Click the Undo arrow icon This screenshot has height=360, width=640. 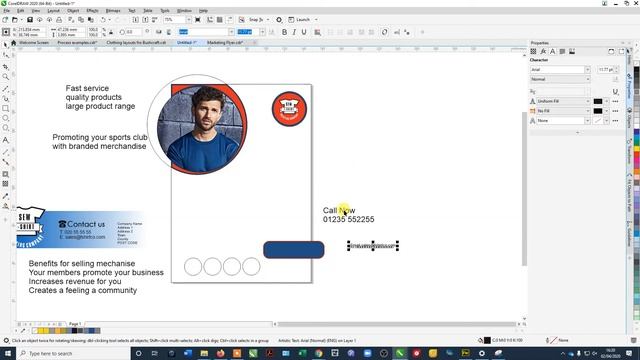pos(103,20)
